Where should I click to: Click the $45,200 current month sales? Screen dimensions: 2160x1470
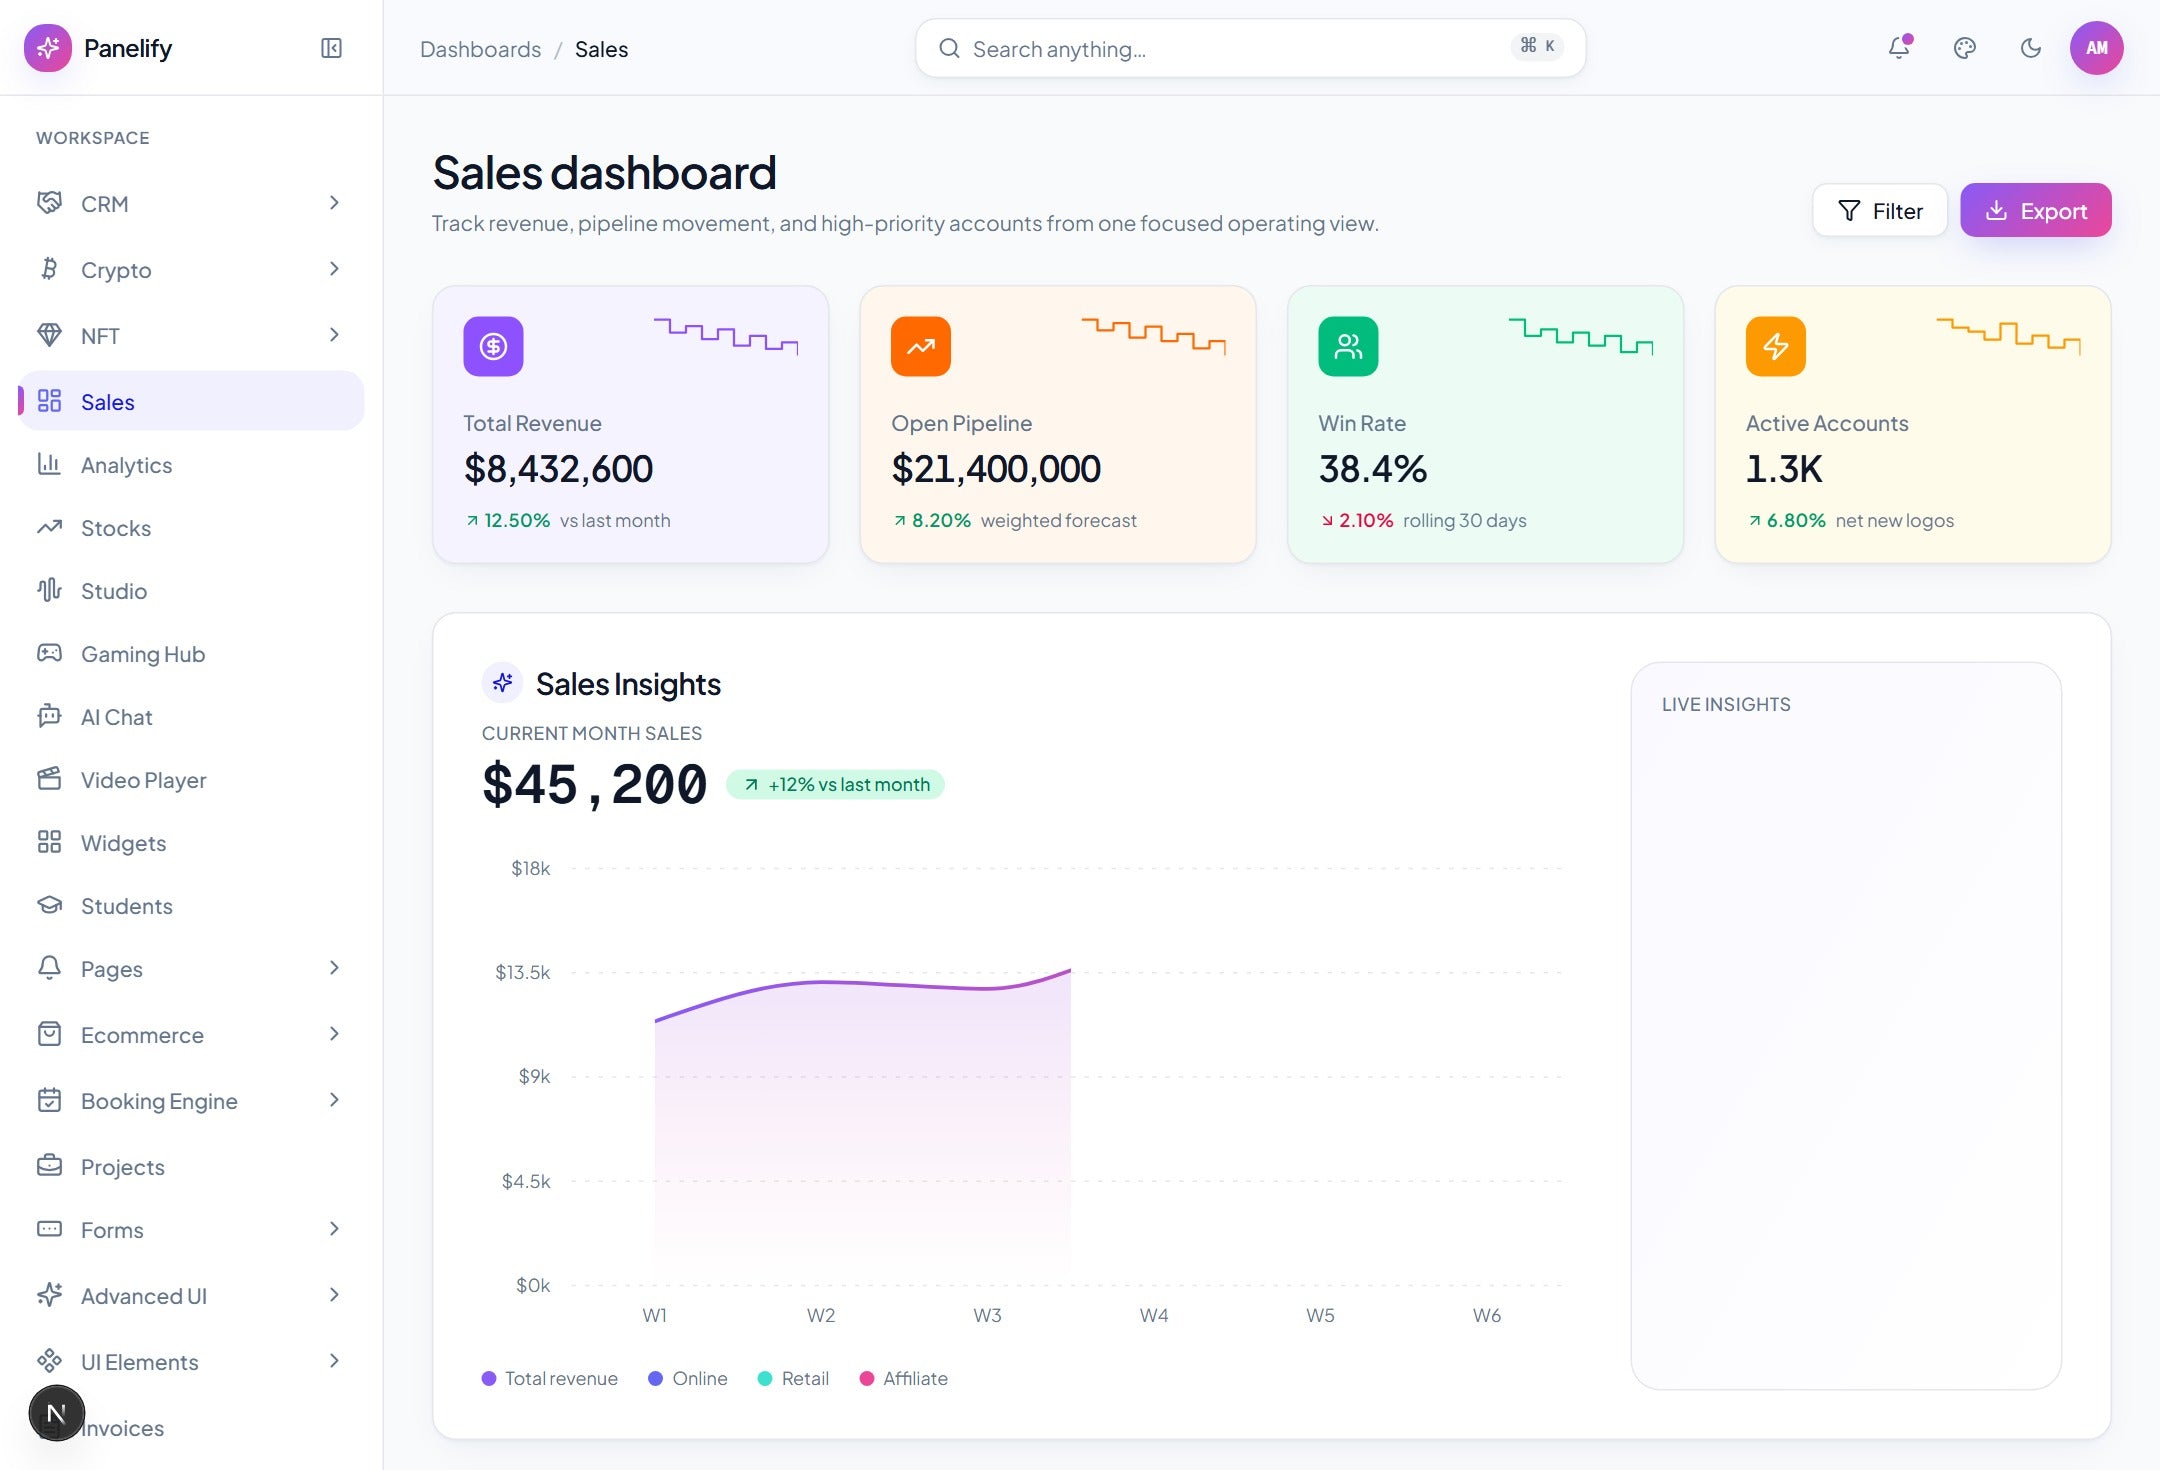tap(594, 784)
